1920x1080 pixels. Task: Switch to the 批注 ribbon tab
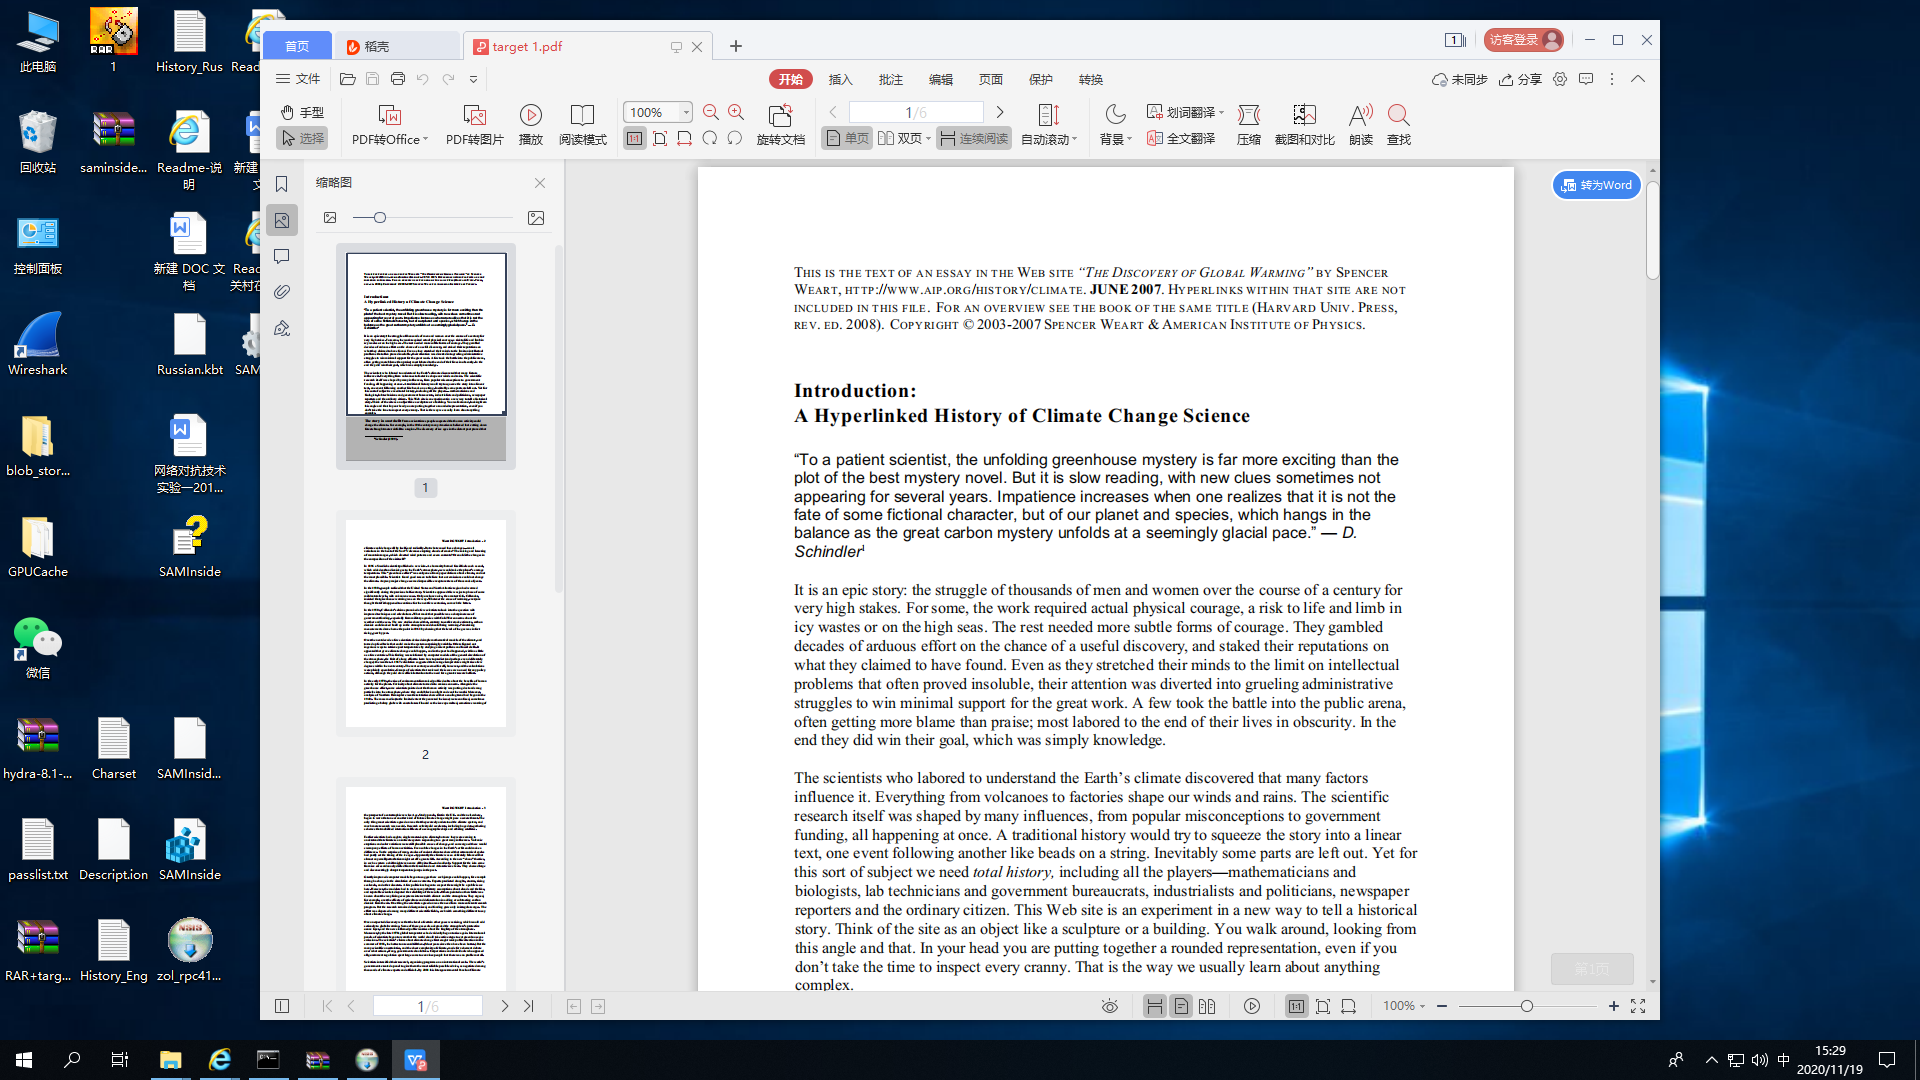pyautogui.click(x=890, y=79)
